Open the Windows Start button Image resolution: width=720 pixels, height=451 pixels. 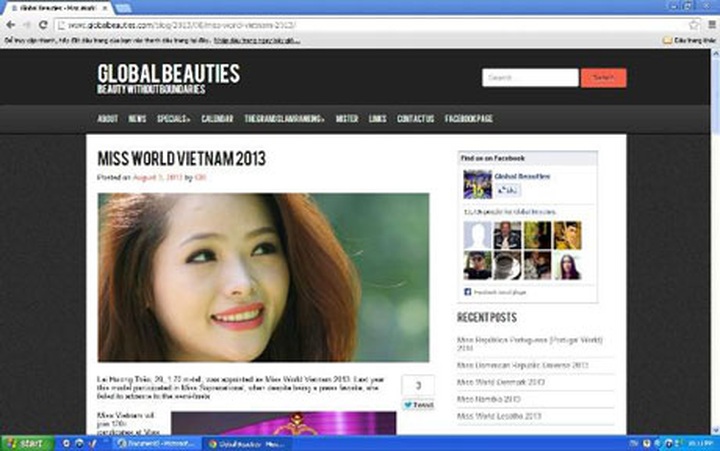pyautogui.click(x=27, y=443)
